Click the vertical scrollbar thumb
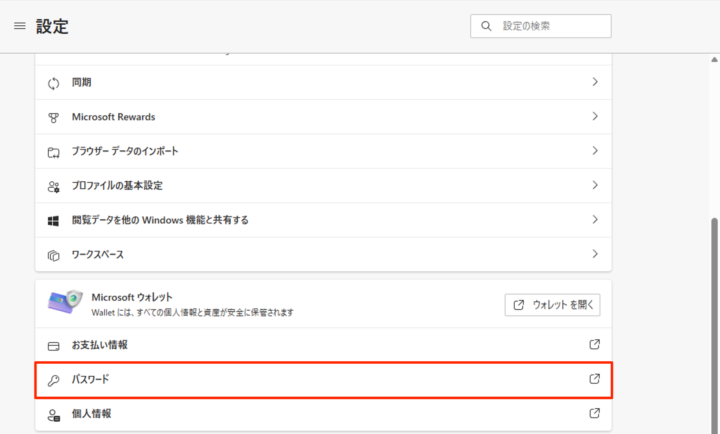The width and height of the screenshot is (720, 434). [x=714, y=325]
